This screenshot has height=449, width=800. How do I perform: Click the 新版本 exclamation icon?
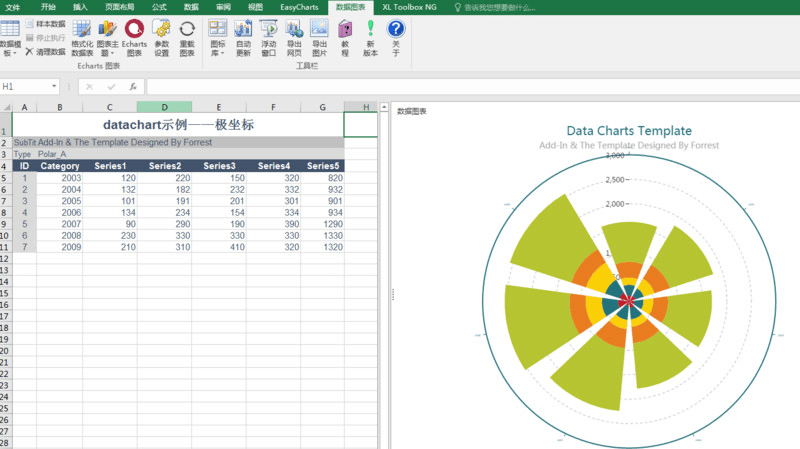click(370, 38)
